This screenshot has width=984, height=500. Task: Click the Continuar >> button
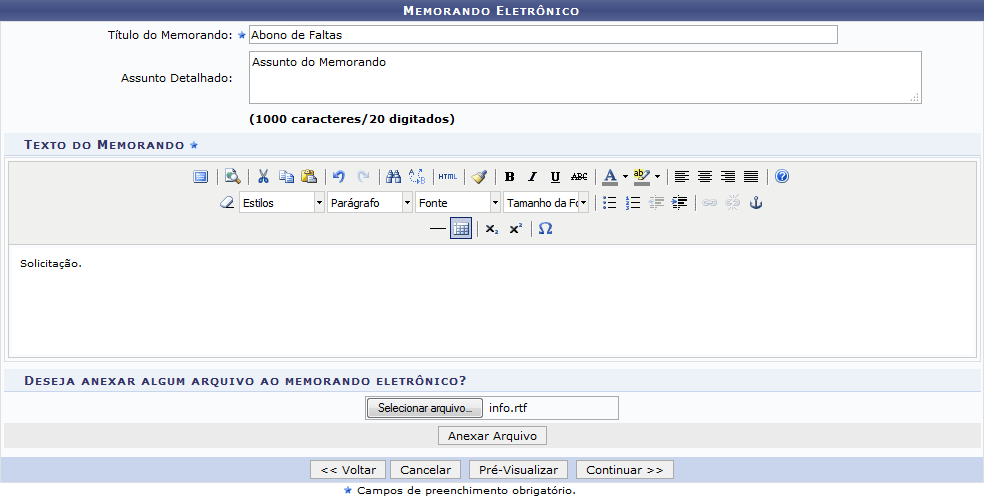pos(624,470)
